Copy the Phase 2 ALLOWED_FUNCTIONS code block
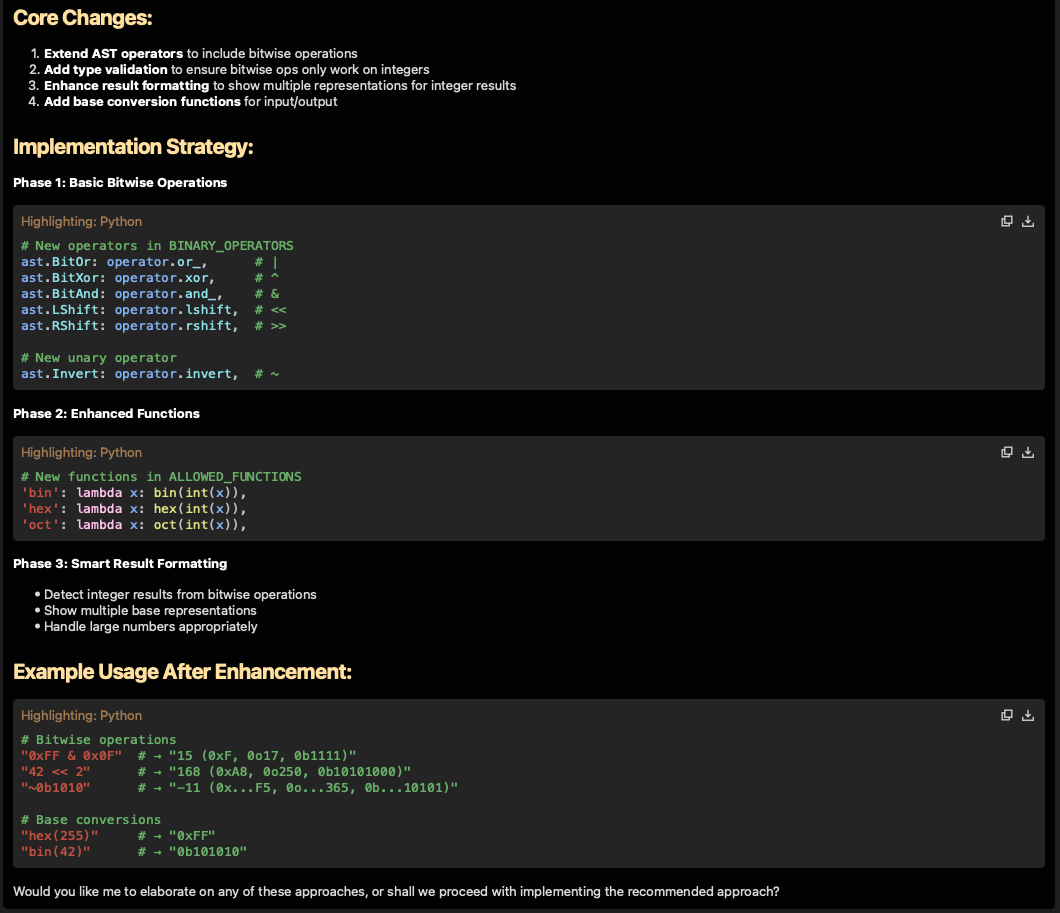Screen dimensions: 1060x913 click(x=1007, y=452)
